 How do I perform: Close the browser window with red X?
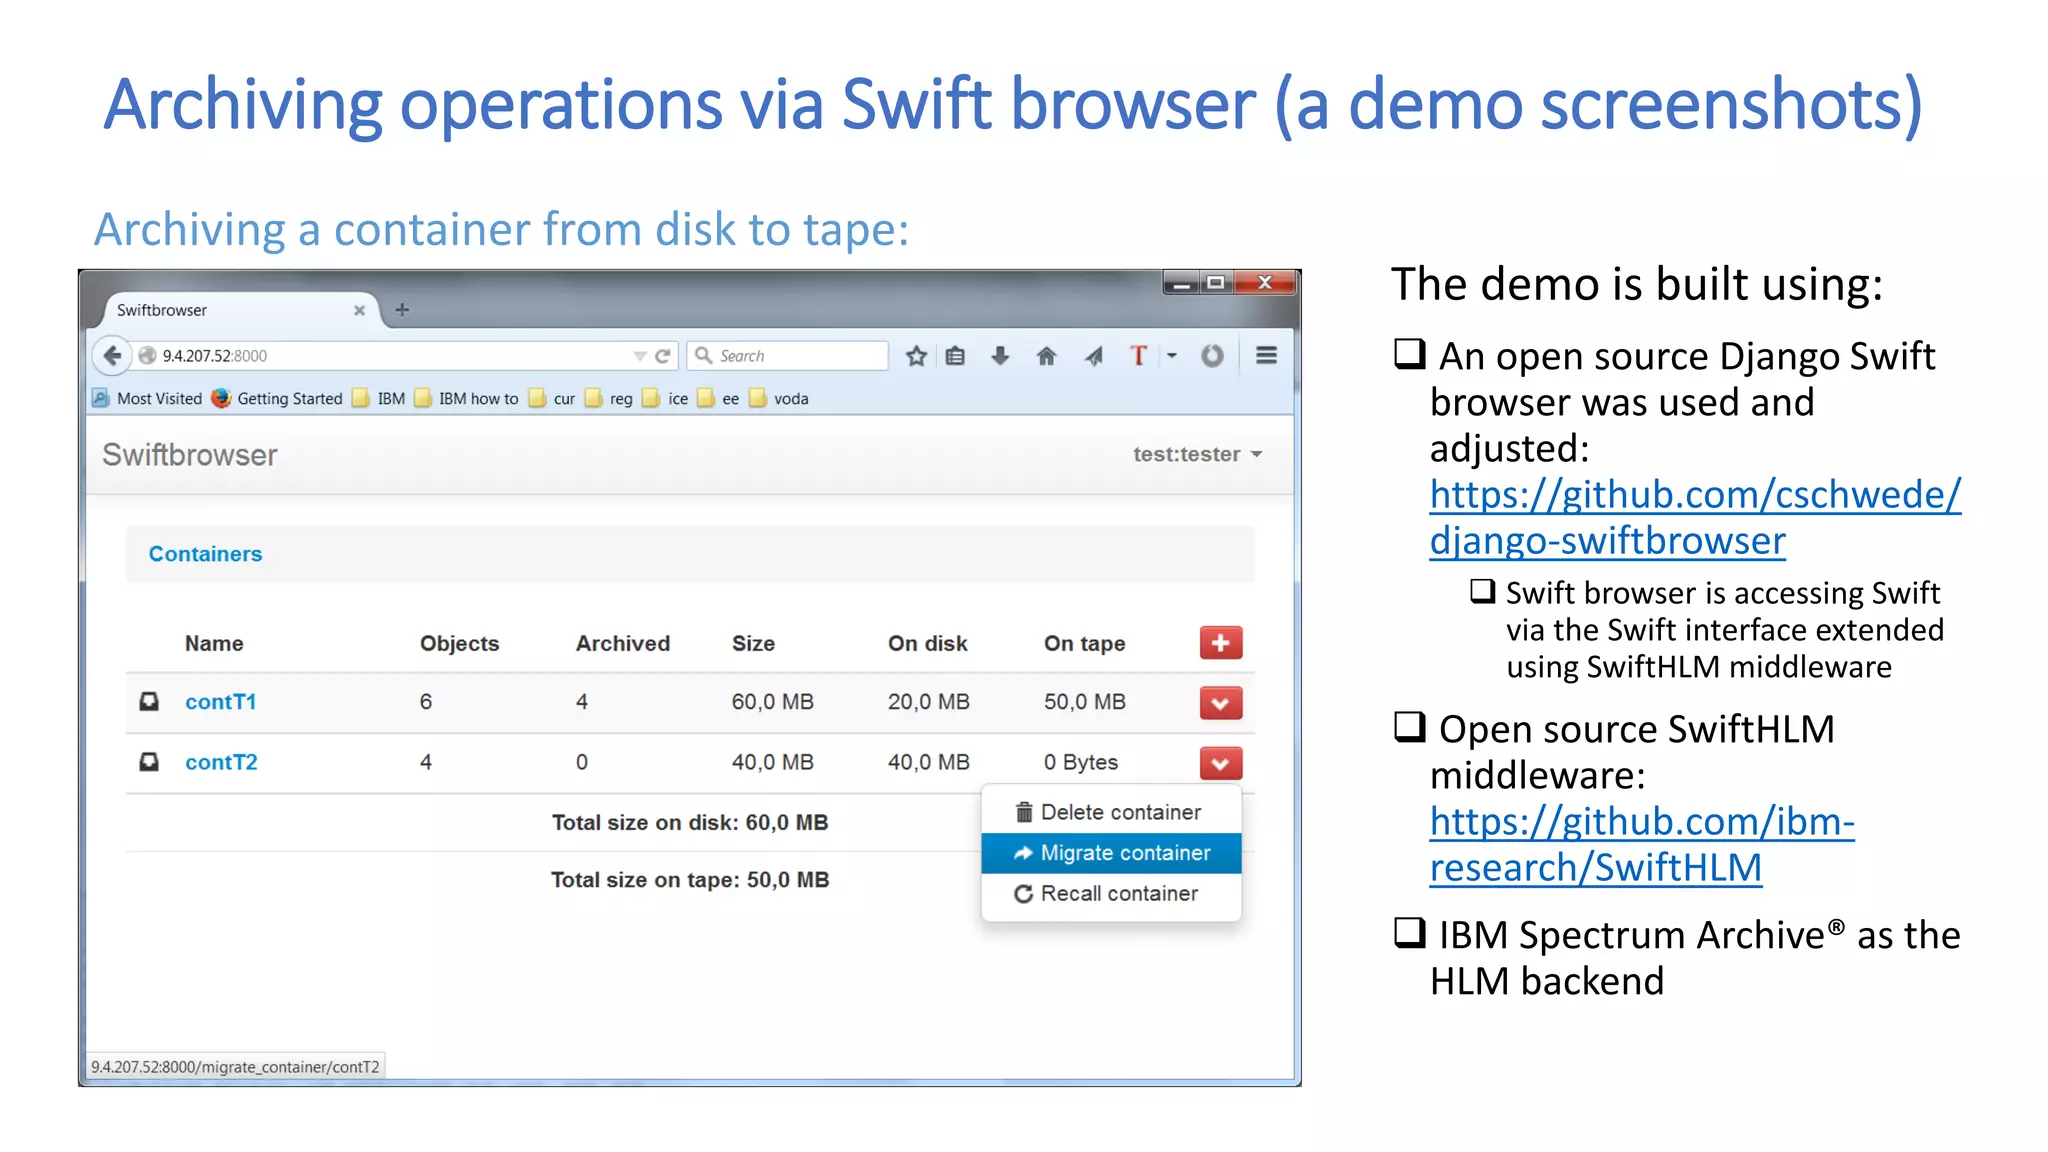coord(1264,283)
